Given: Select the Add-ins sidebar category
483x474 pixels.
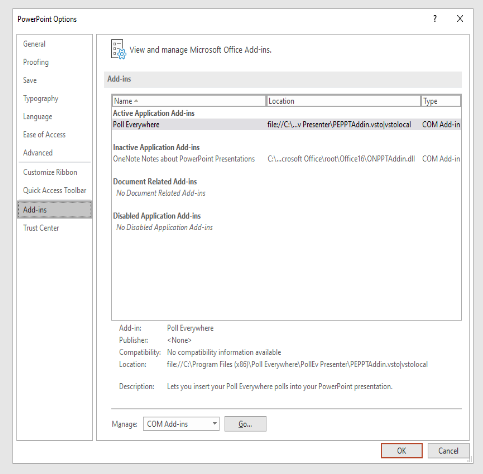Looking at the screenshot, I should [54, 210].
